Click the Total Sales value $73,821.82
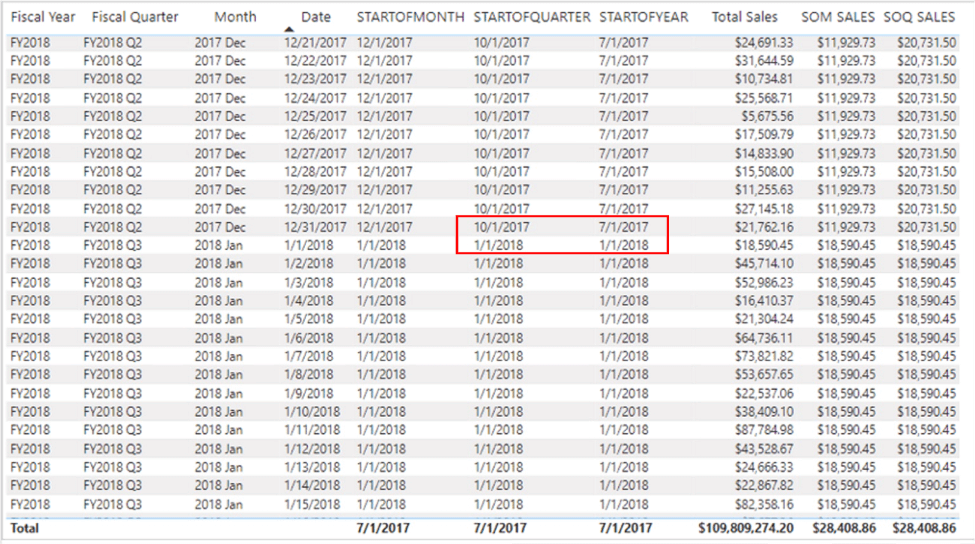975x544 pixels. [764, 356]
